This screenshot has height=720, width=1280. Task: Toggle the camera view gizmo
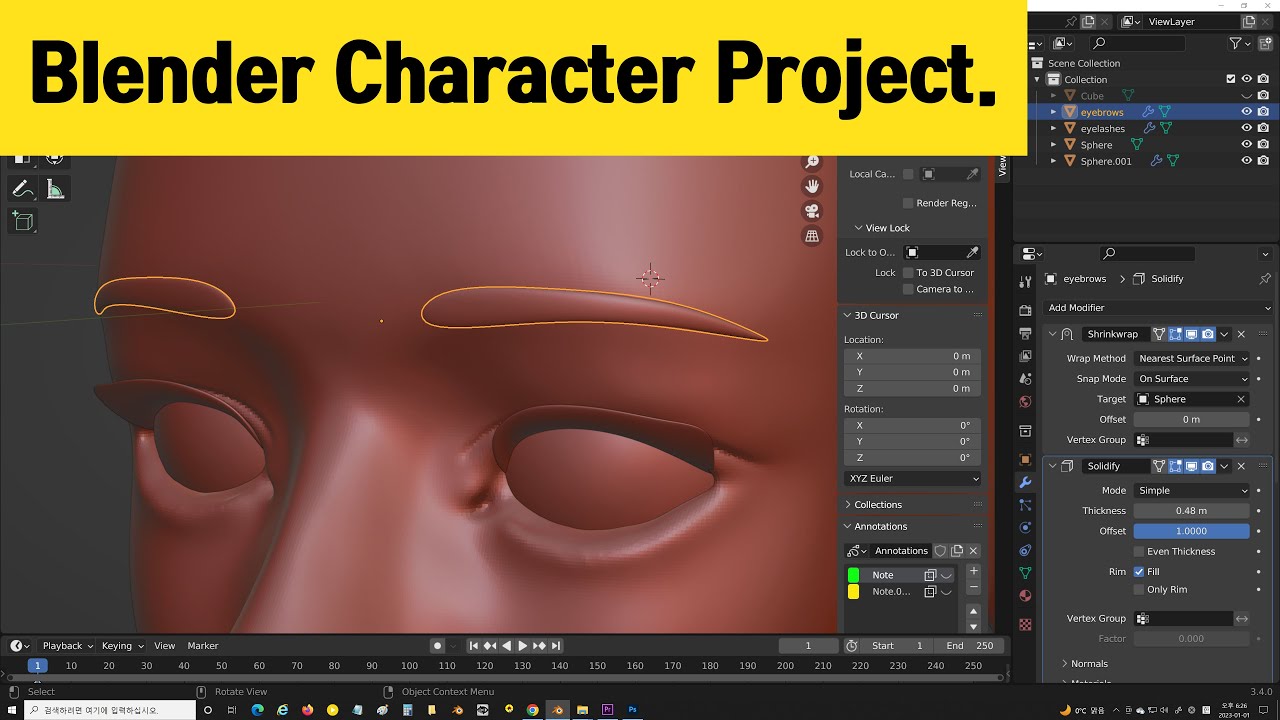coord(812,211)
